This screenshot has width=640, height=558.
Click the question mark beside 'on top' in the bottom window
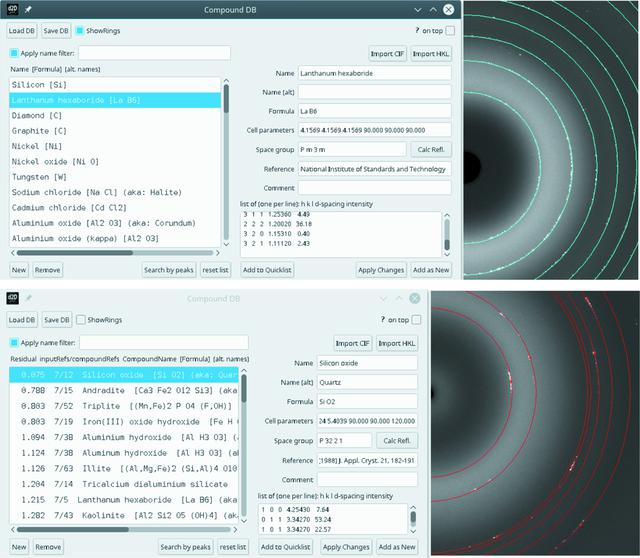(x=383, y=319)
